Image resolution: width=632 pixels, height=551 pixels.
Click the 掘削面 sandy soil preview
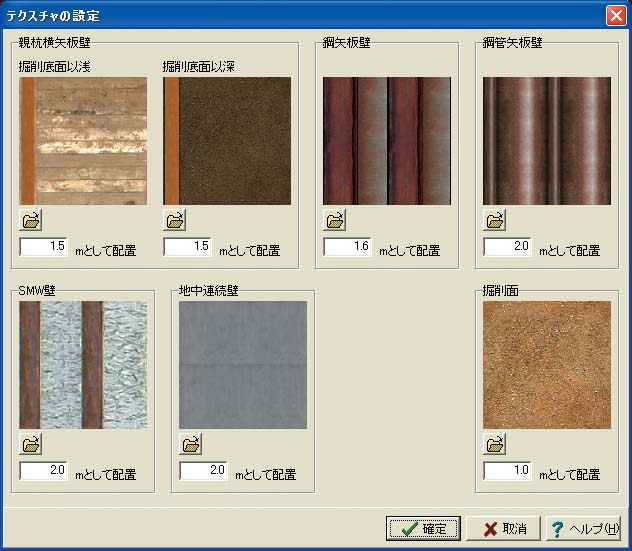tap(547, 365)
